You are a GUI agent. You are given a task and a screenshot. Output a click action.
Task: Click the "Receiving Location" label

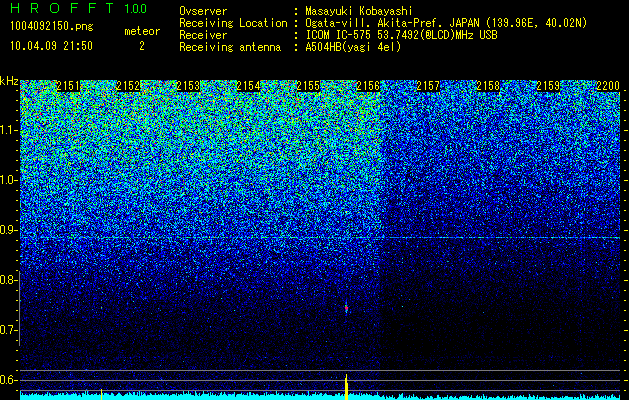(233, 23)
